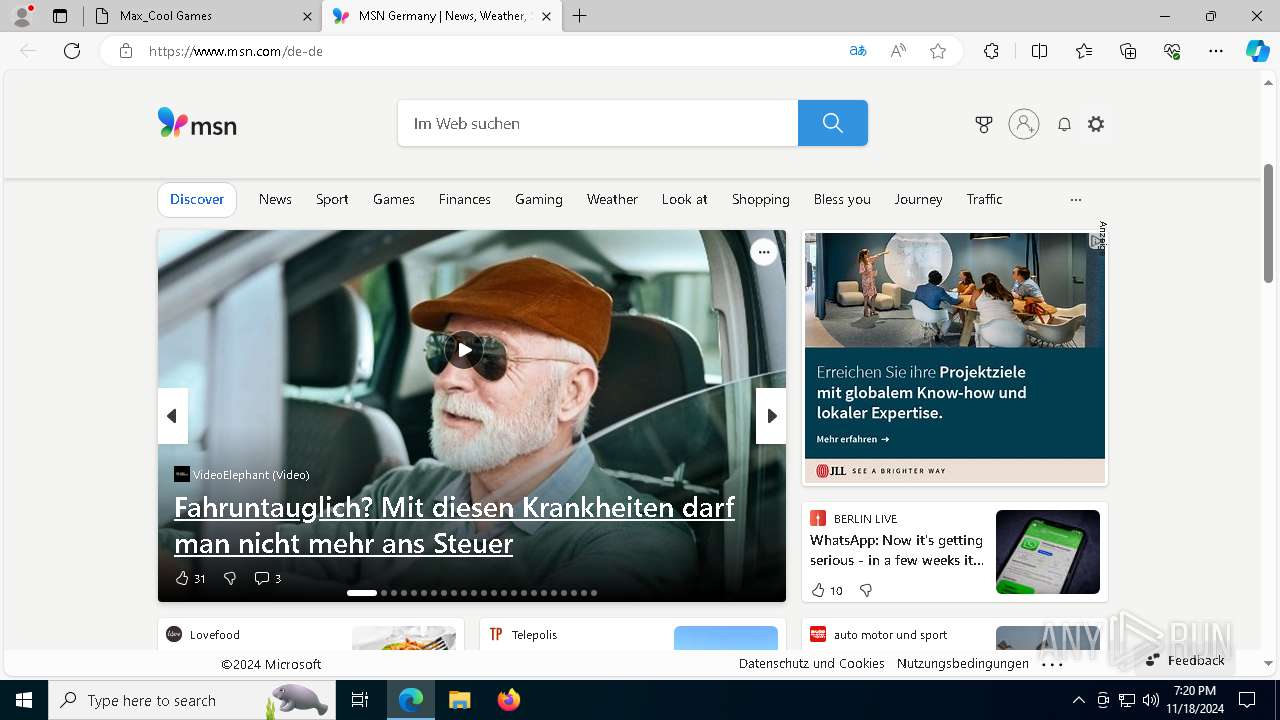Image resolution: width=1280 pixels, height=720 pixels.
Task: Open the tab actions menu
Action: point(60,16)
